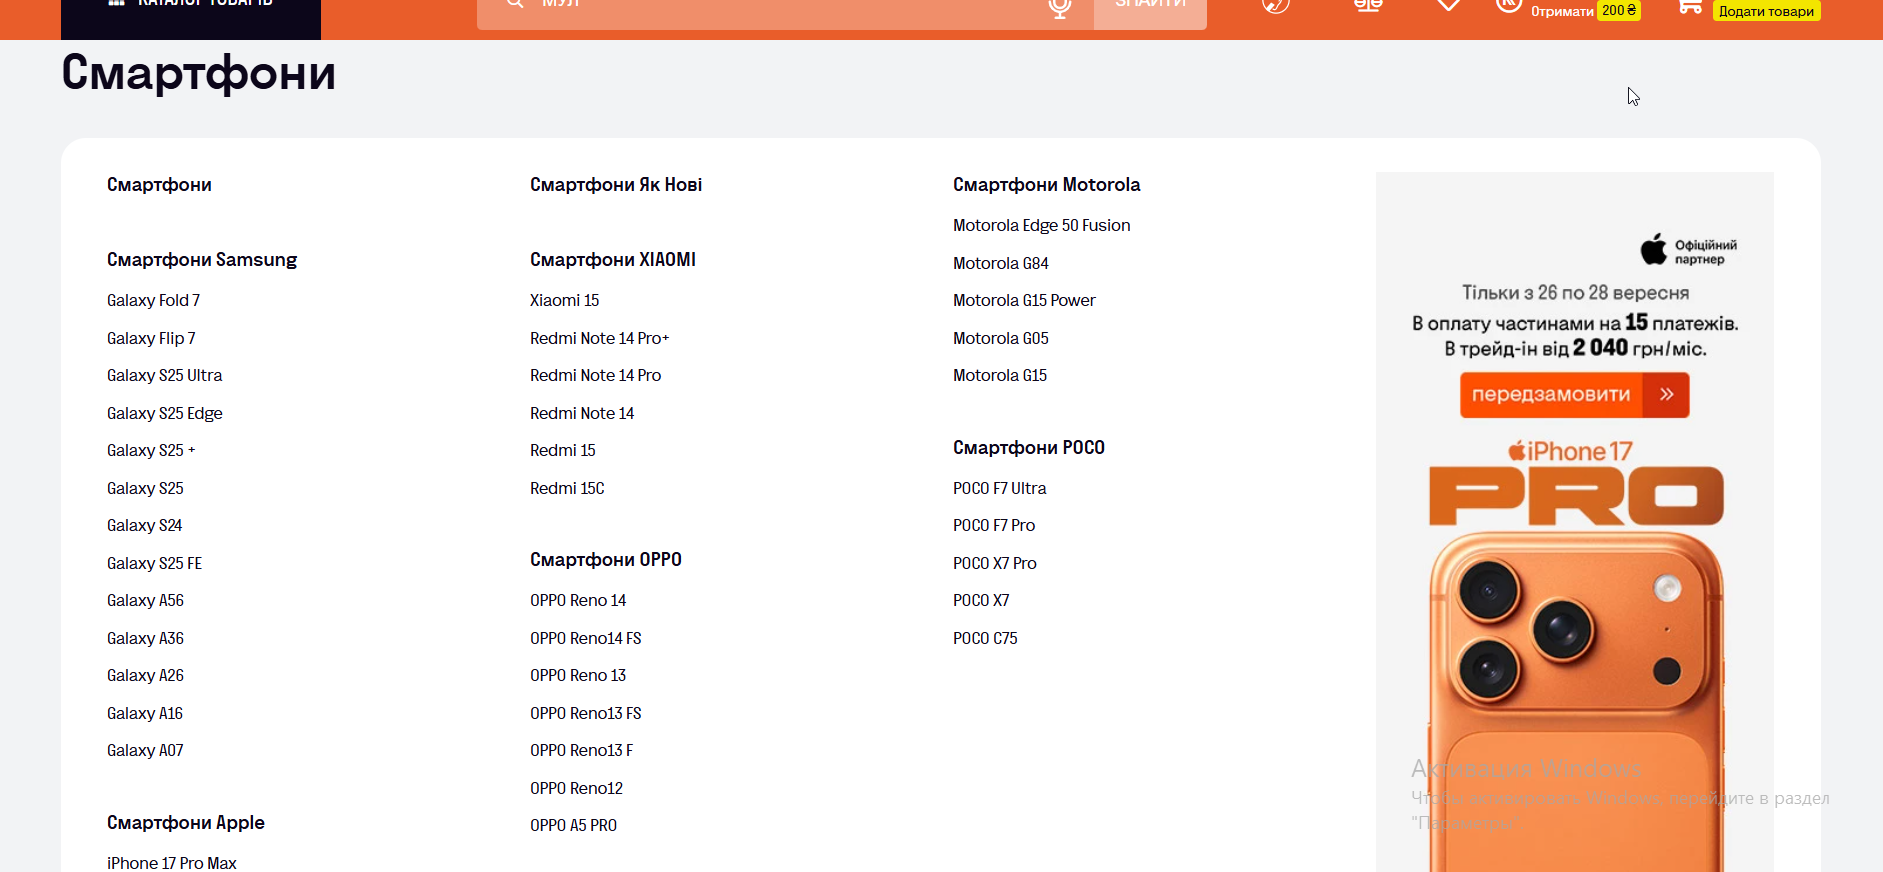Select 'Galaxy A56' link
Screen dimensions: 1883x872
(x=146, y=601)
